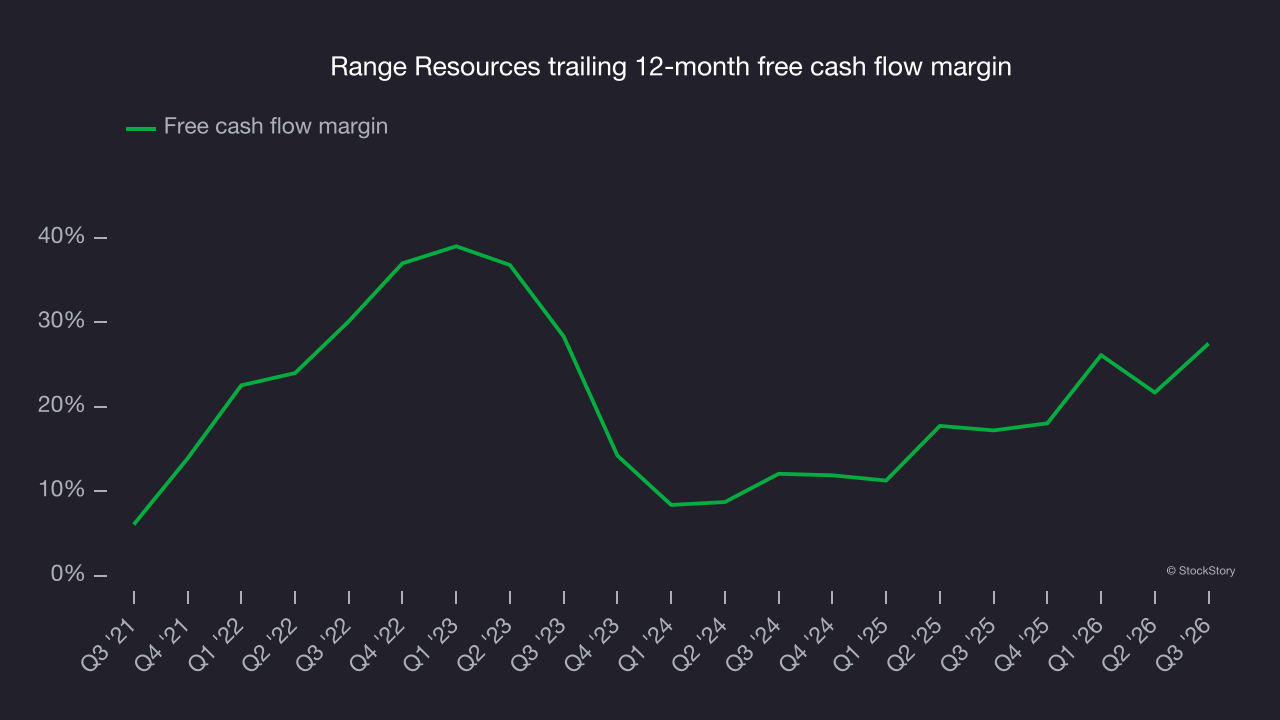The image size is (1280, 720).
Task: Click the line's low point at Q1 '24
Action: click(671, 505)
